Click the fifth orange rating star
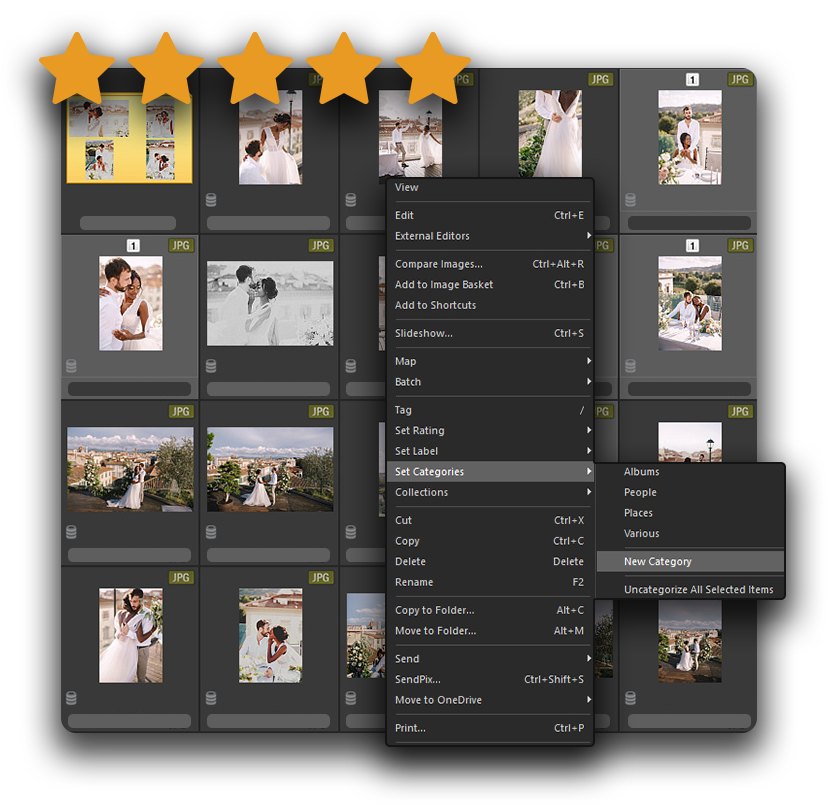Image resolution: width=828 pixels, height=805 pixels. point(433,68)
